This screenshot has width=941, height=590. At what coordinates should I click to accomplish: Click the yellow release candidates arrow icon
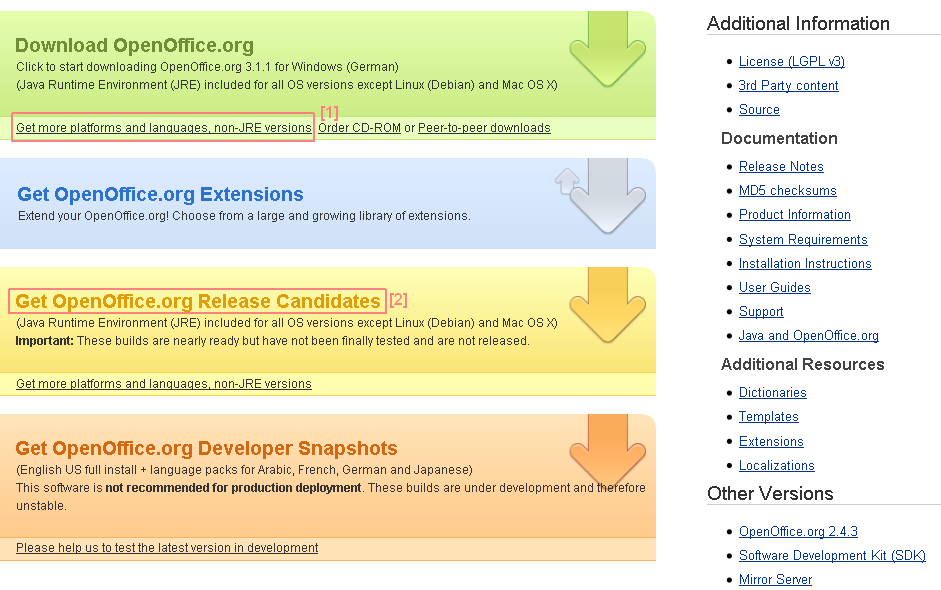607,304
